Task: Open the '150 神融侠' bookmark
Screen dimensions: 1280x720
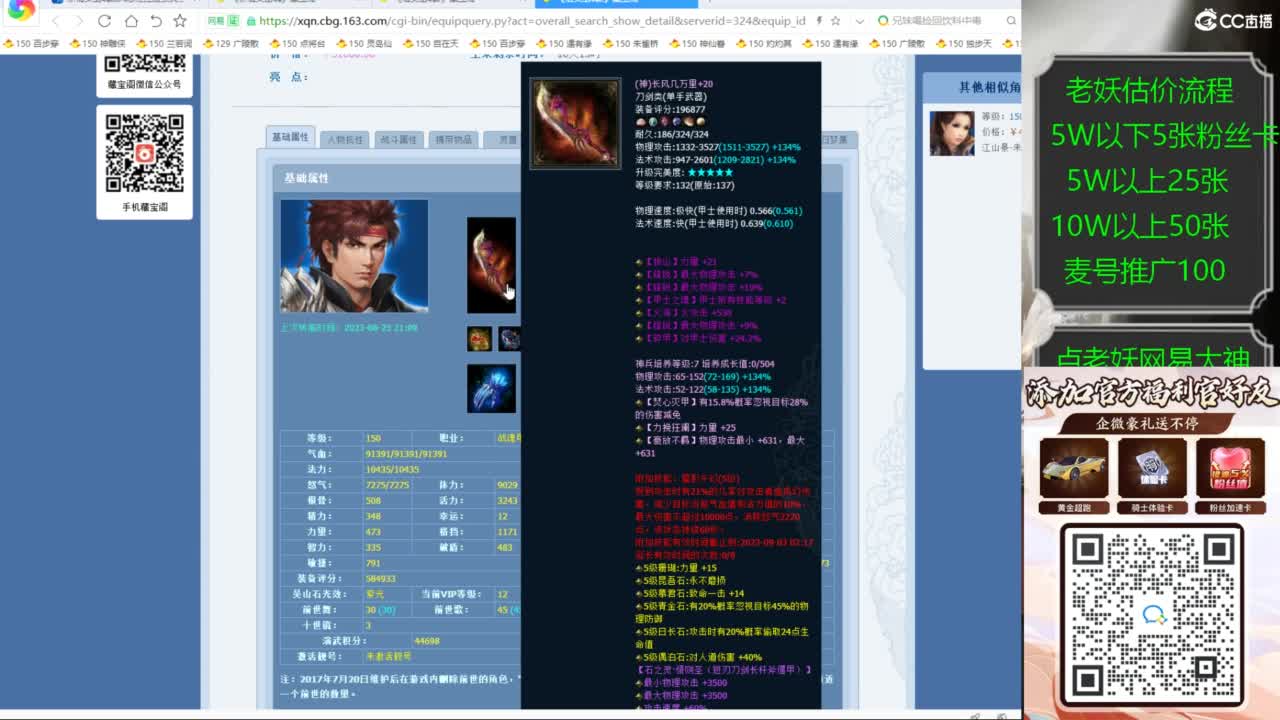Action: pos(97,44)
